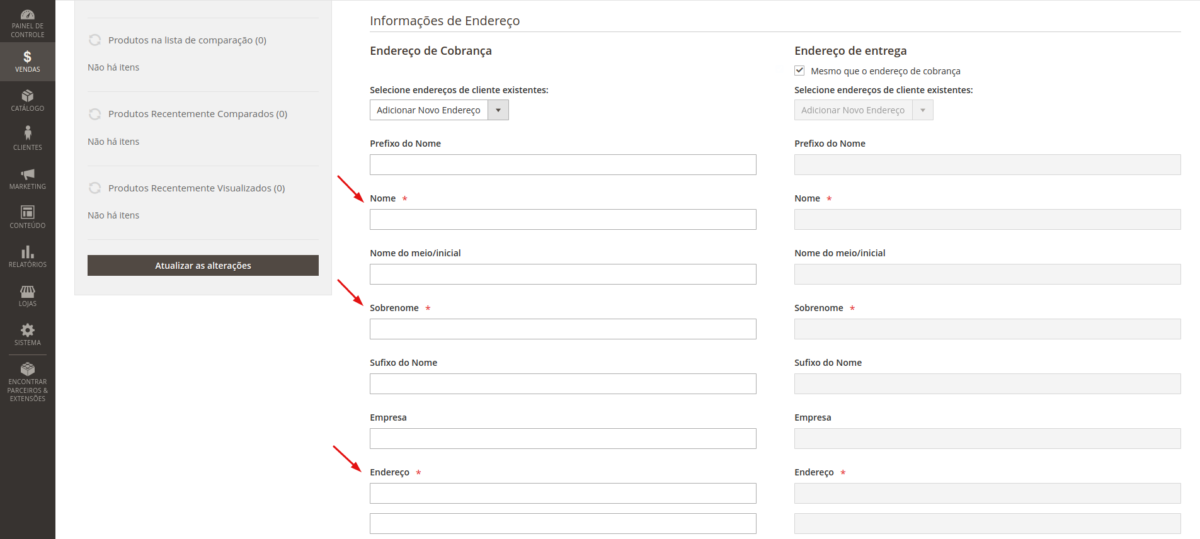The image size is (1200, 539).
Task: Expand Produtos Recentemente Visualizados section
Action: pos(186,188)
